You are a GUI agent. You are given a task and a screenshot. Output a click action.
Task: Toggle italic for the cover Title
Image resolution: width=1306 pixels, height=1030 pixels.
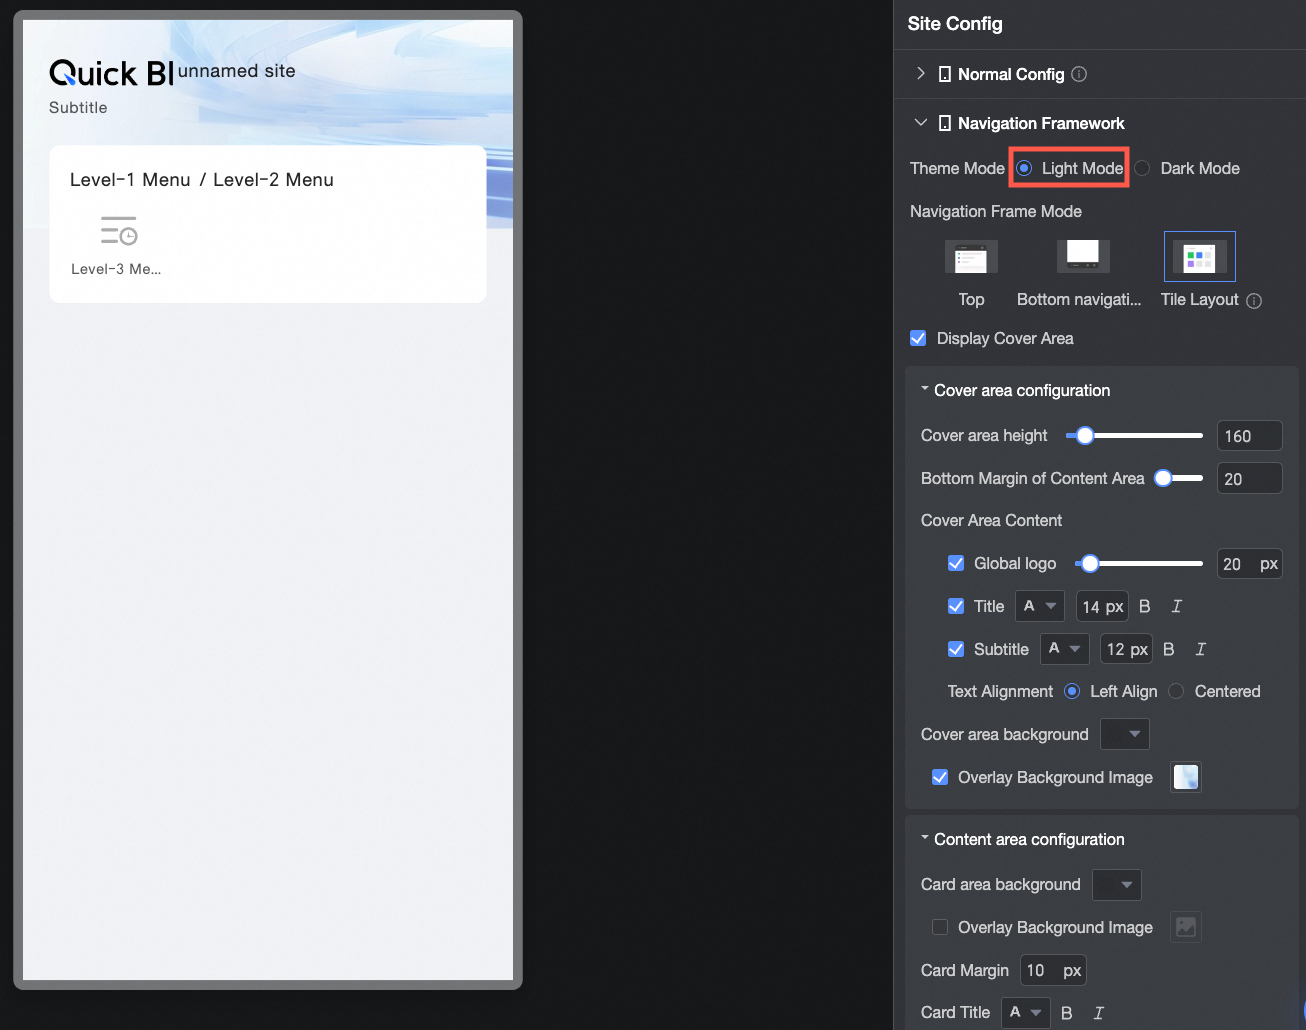[x=1177, y=606]
